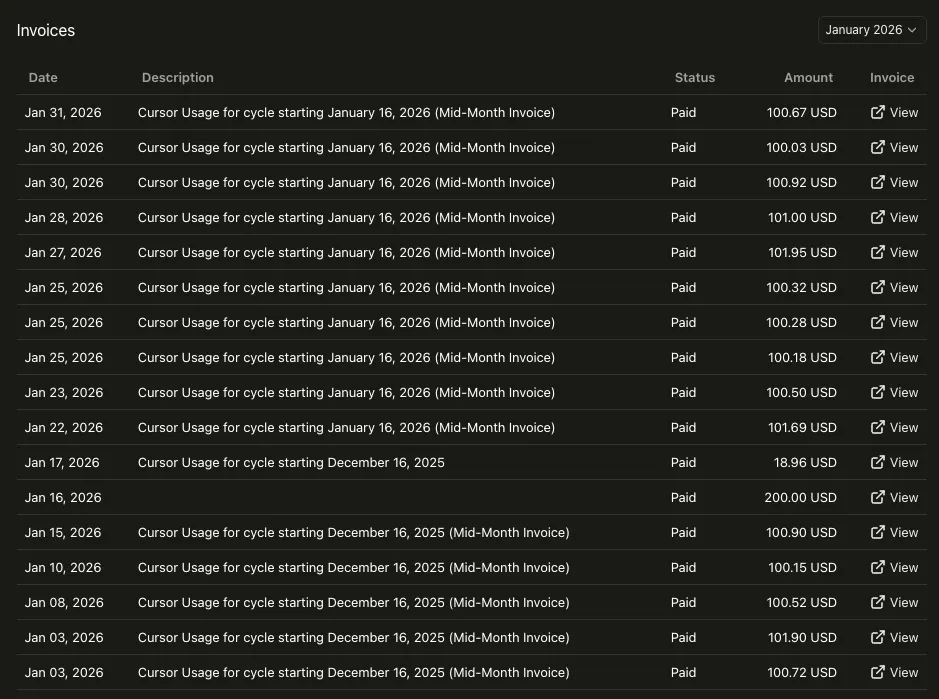Click external-link icon for 100.03 USD invoice
This screenshot has width=939, height=699.
click(x=877, y=147)
